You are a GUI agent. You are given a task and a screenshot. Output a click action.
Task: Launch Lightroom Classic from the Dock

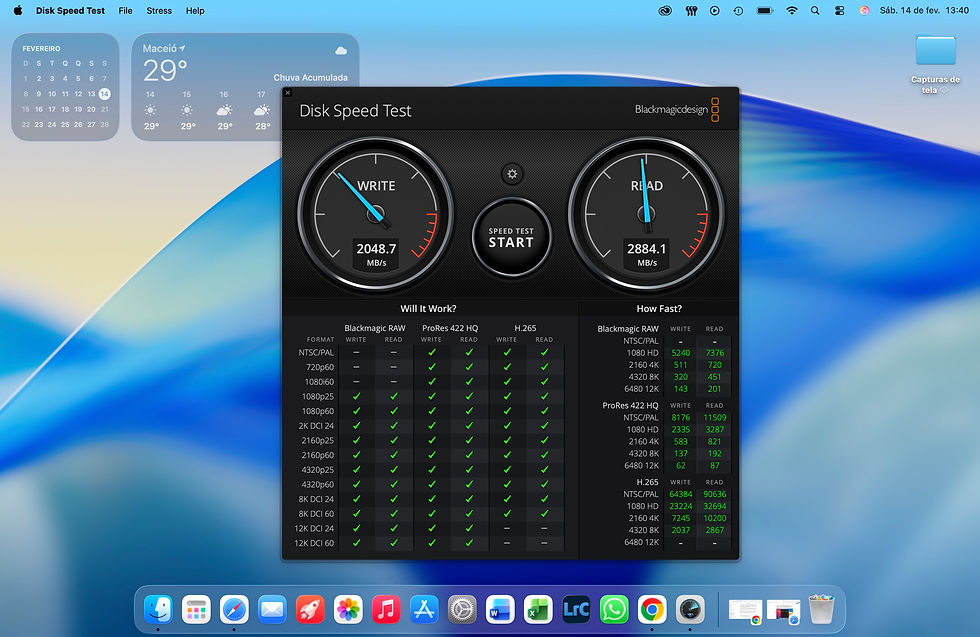576,608
